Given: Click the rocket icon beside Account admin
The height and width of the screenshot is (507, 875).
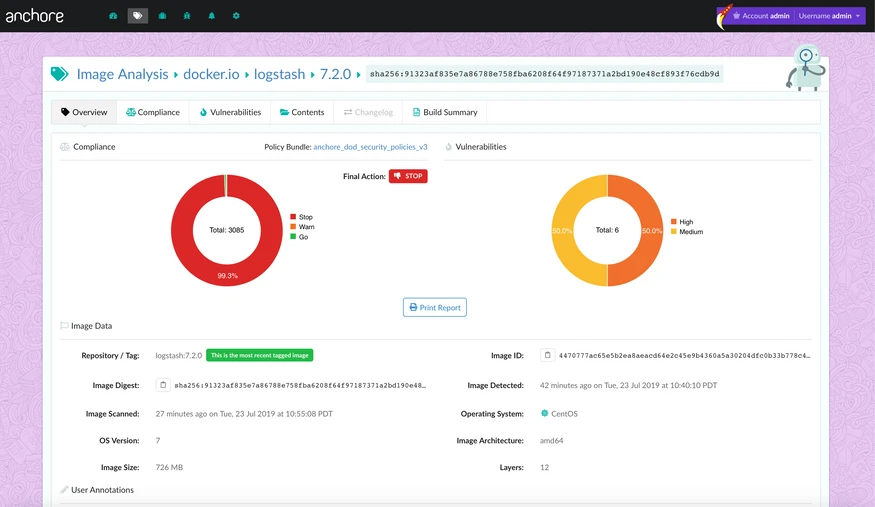Looking at the screenshot, I should coord(723,17).
